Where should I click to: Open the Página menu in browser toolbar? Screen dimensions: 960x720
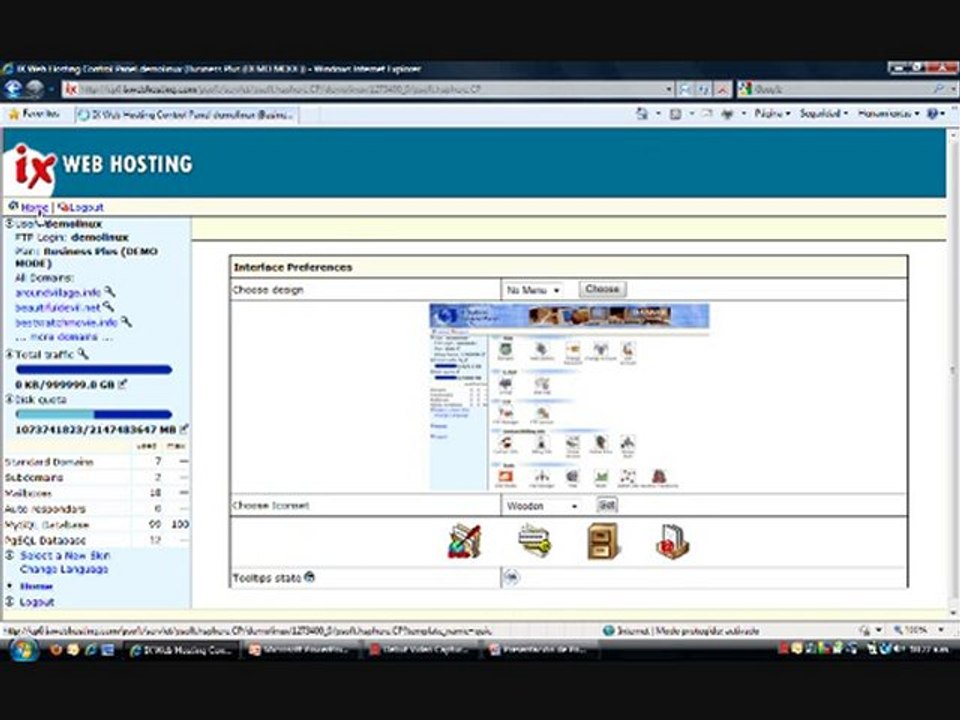coord(771,113)
